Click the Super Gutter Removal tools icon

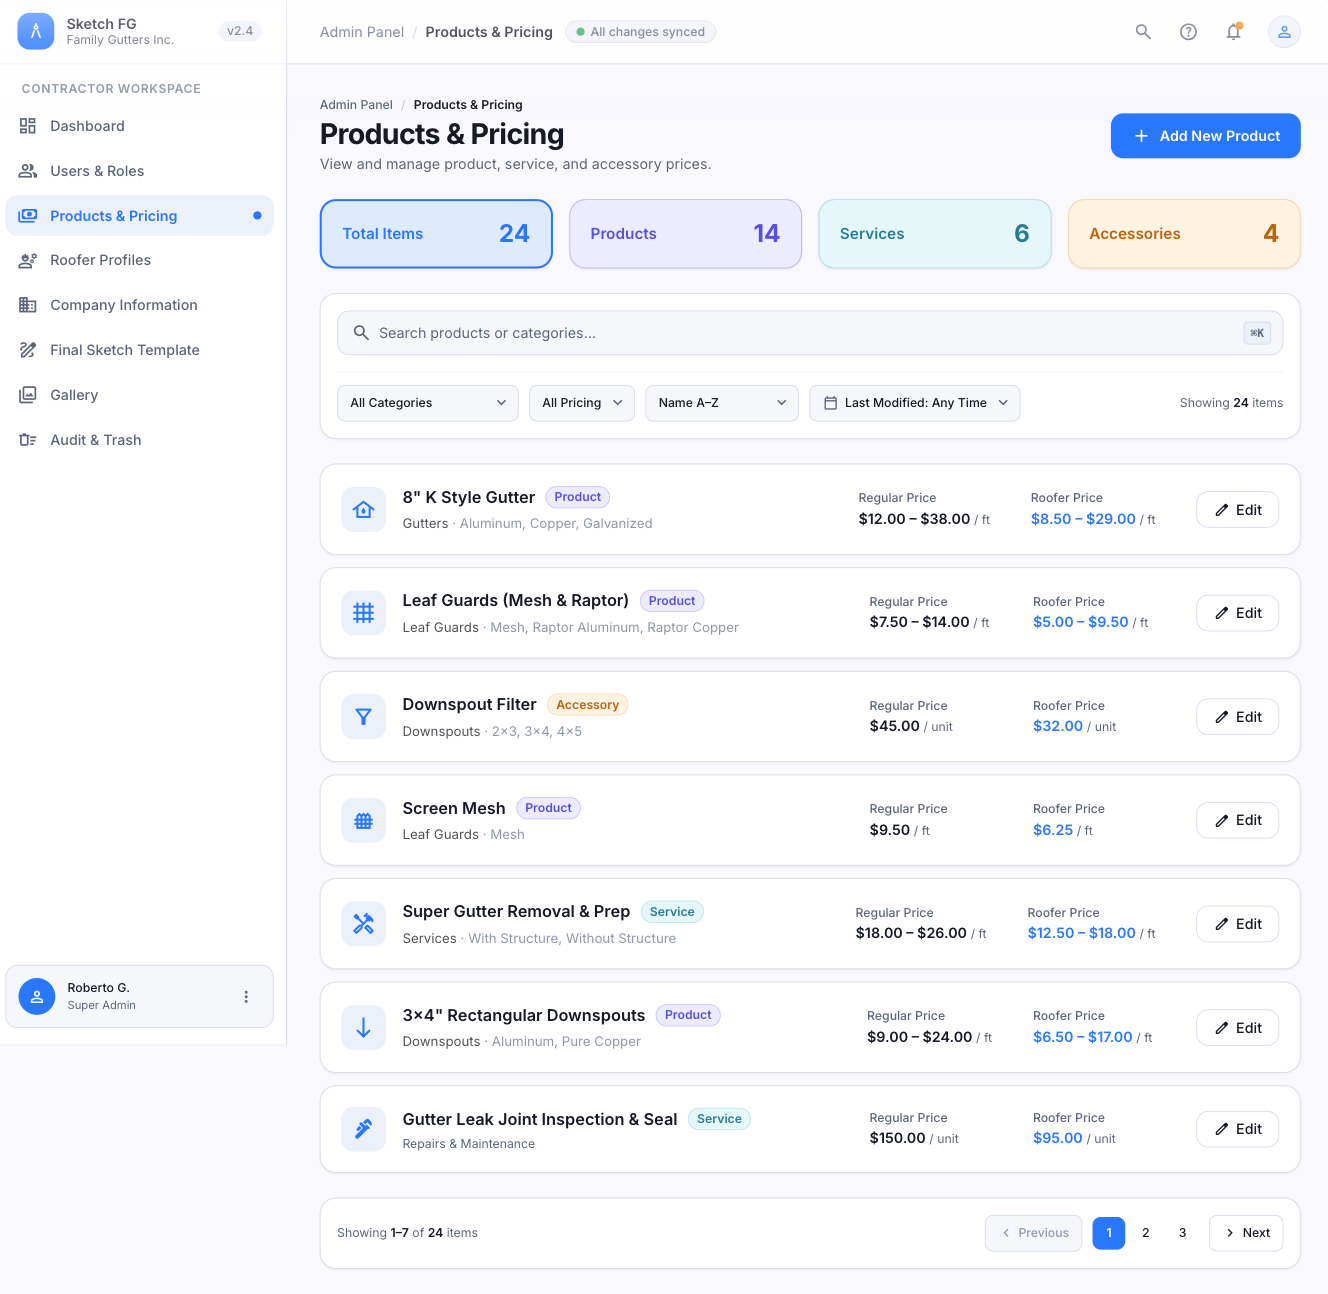[x=363, y=924]
